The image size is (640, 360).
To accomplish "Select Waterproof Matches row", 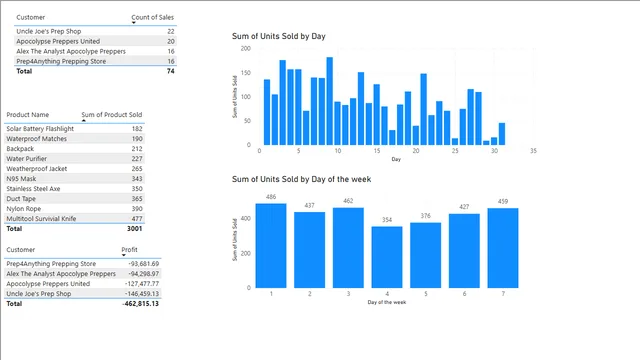I will click(75, 139).
